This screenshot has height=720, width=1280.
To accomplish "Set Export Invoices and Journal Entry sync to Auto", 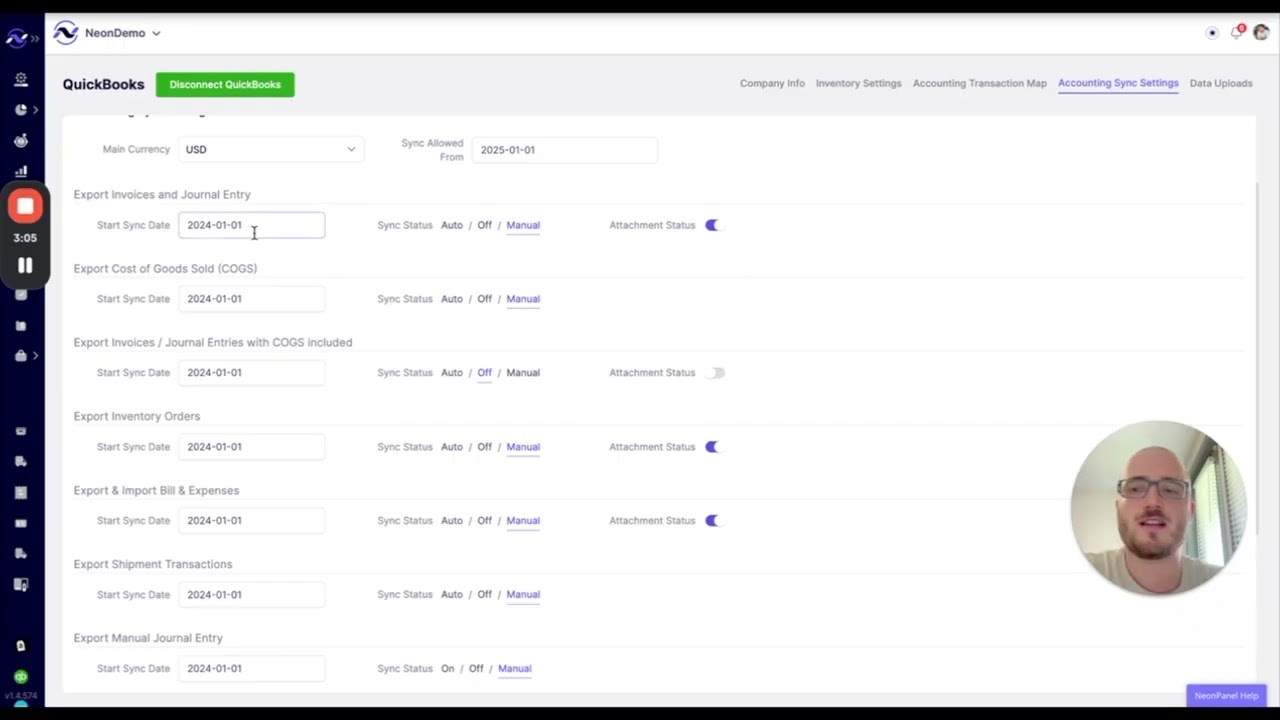I will 452,225.
